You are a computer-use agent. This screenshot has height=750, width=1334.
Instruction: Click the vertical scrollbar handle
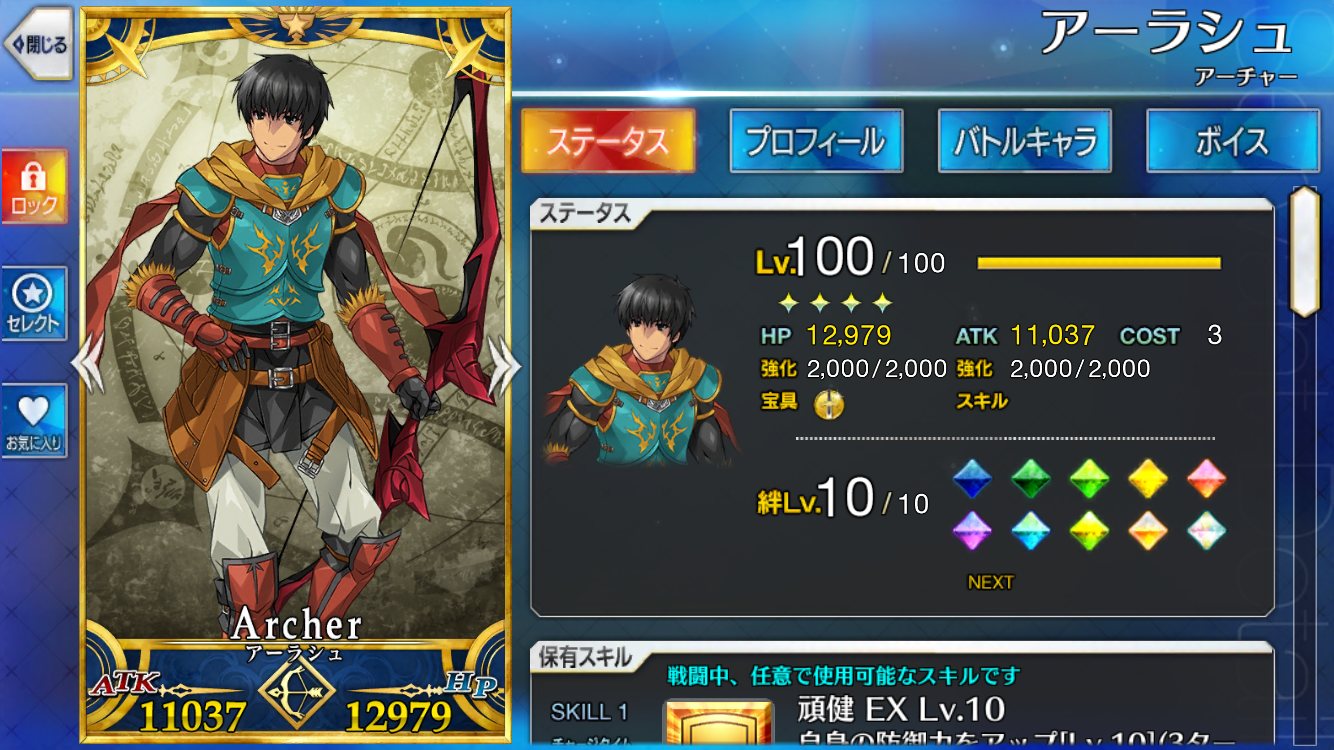pos(1303,251)
